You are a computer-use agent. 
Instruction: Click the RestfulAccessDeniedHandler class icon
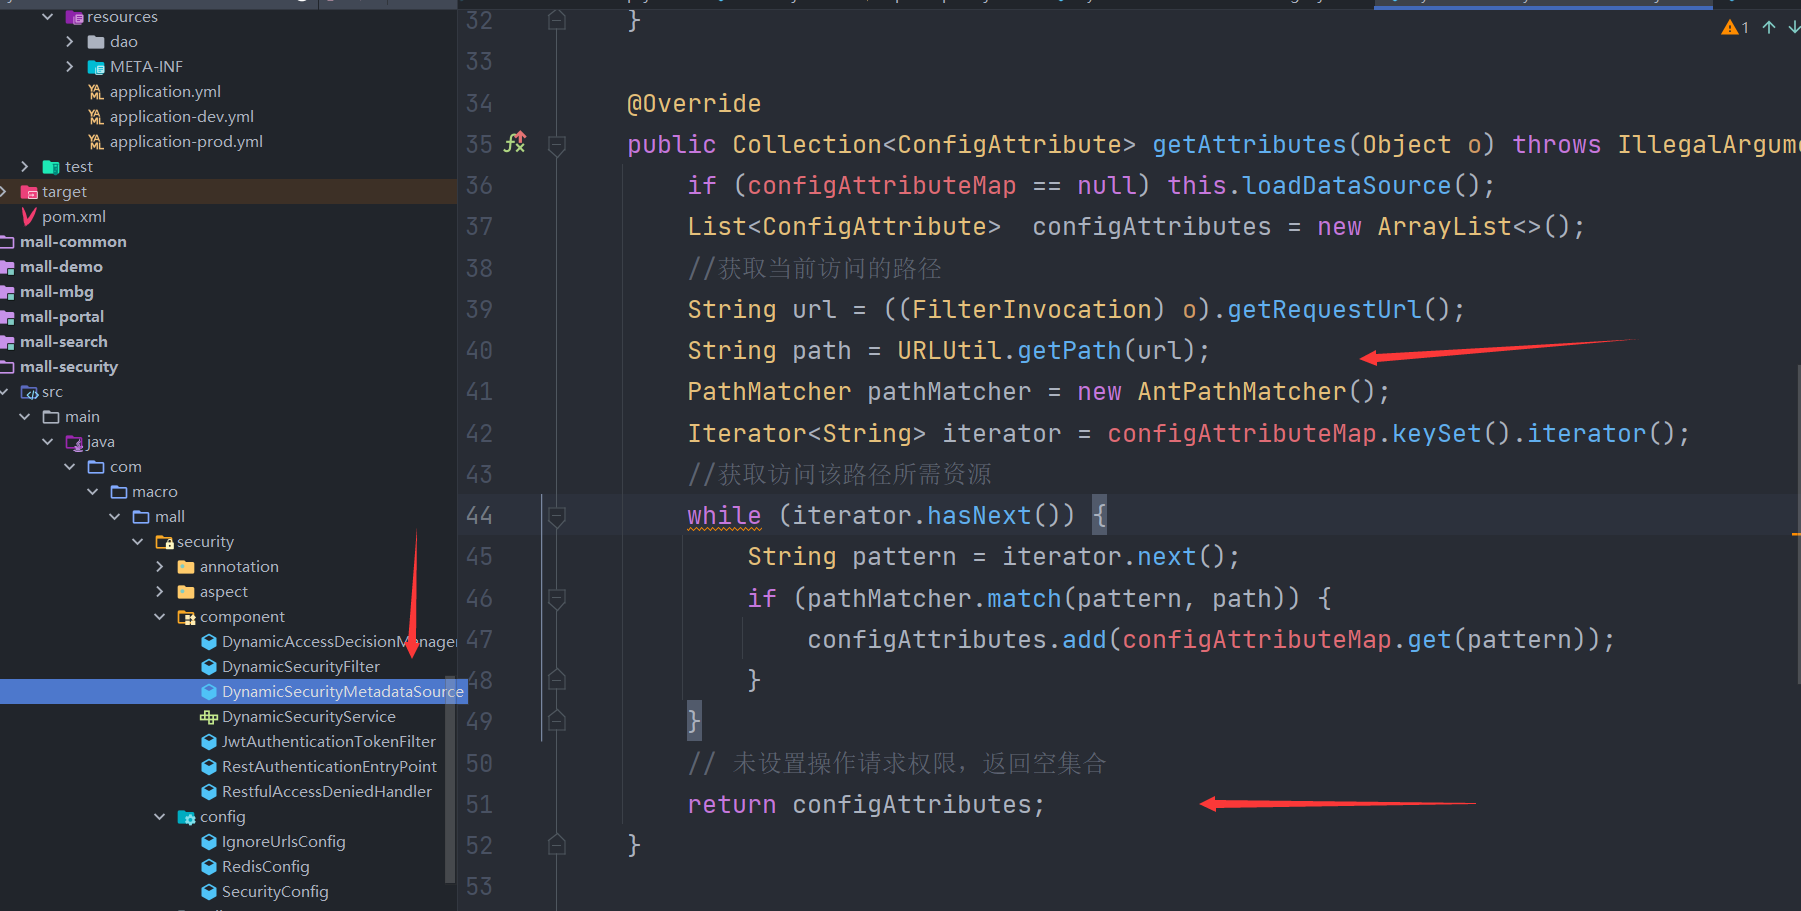pos(209,791)
